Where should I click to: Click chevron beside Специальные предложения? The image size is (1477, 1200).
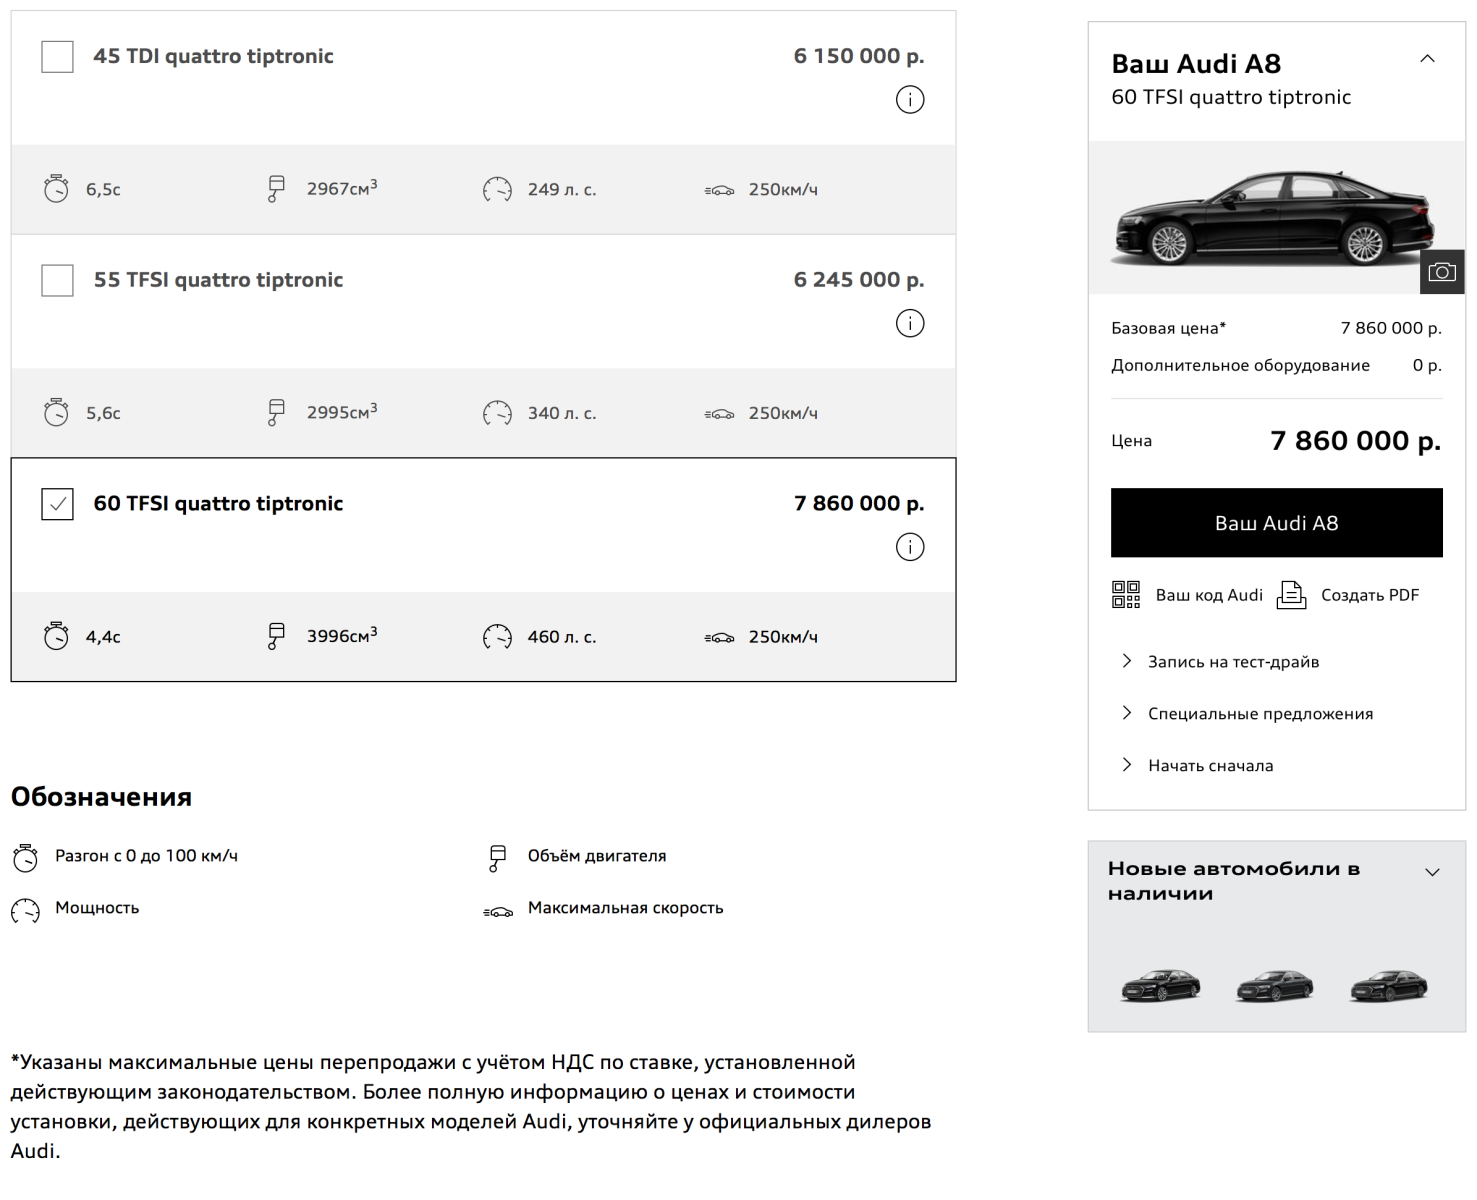click(x=1127, y=713)
